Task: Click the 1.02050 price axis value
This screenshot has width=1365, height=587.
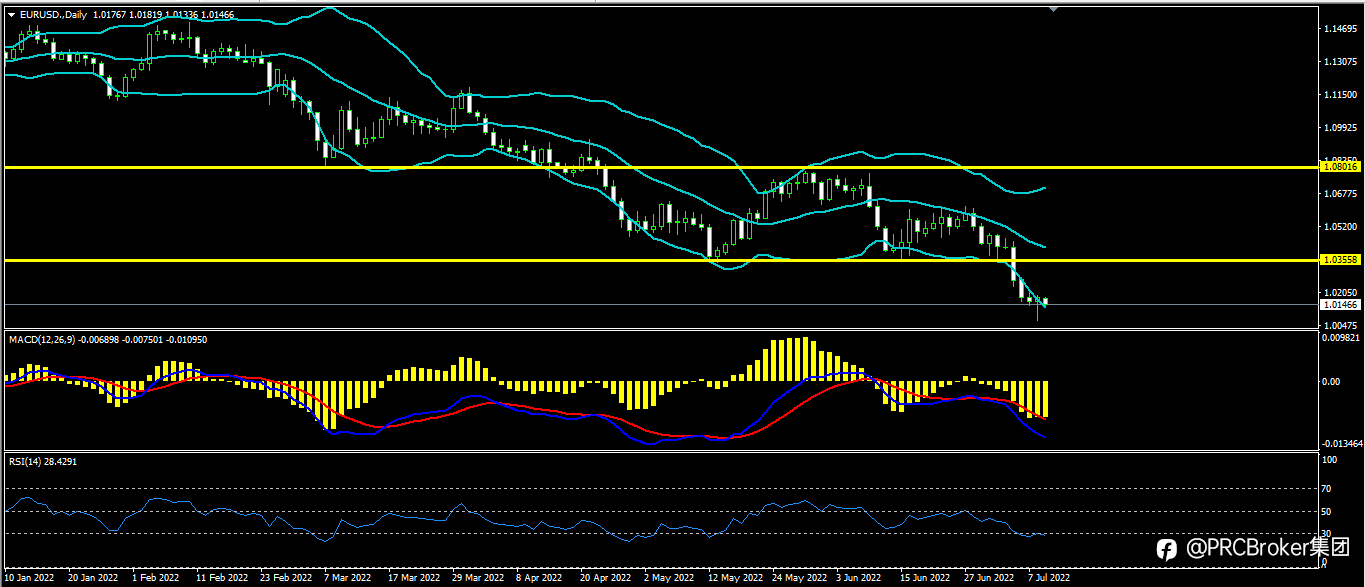Action: point(1340,293)
